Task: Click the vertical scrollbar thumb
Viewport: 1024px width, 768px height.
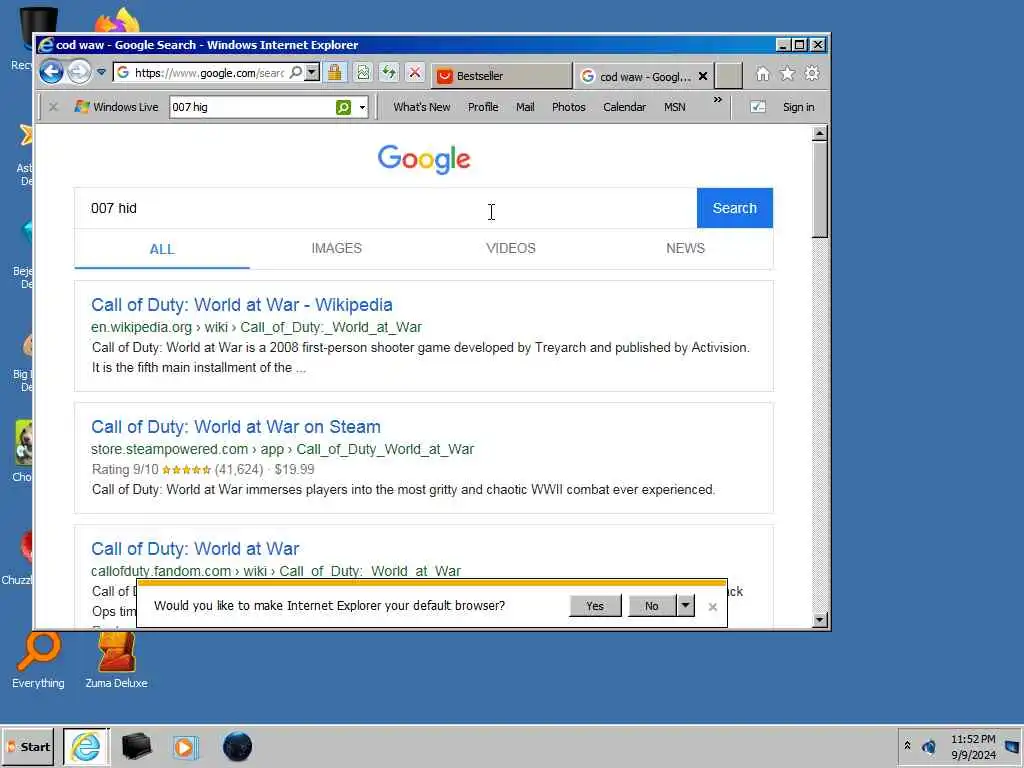Action: click(820, 189)
